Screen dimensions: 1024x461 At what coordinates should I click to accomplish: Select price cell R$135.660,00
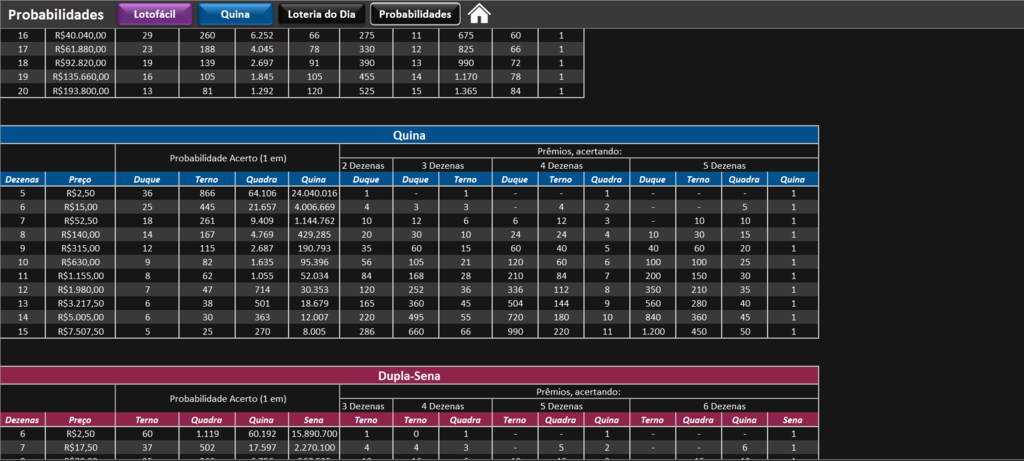point(81,76)
